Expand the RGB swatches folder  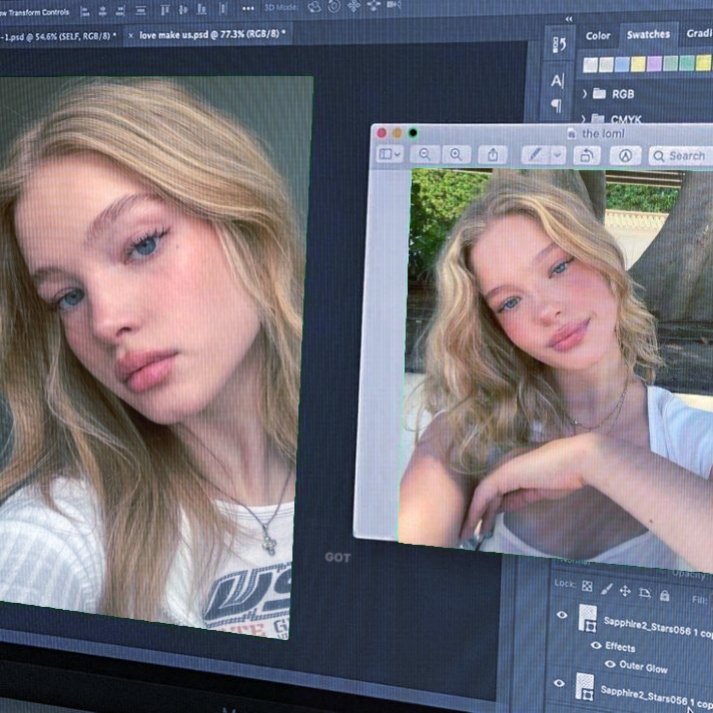[x=585, y=94]
